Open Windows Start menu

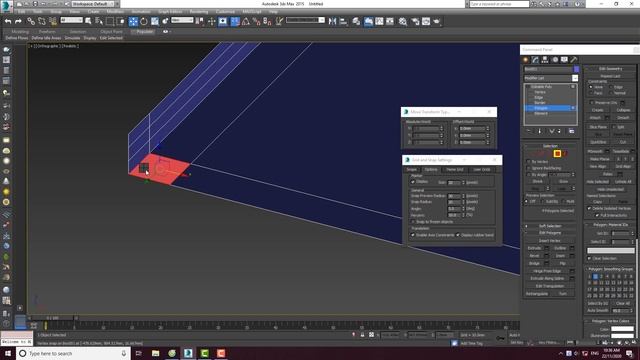click(8, 353)
